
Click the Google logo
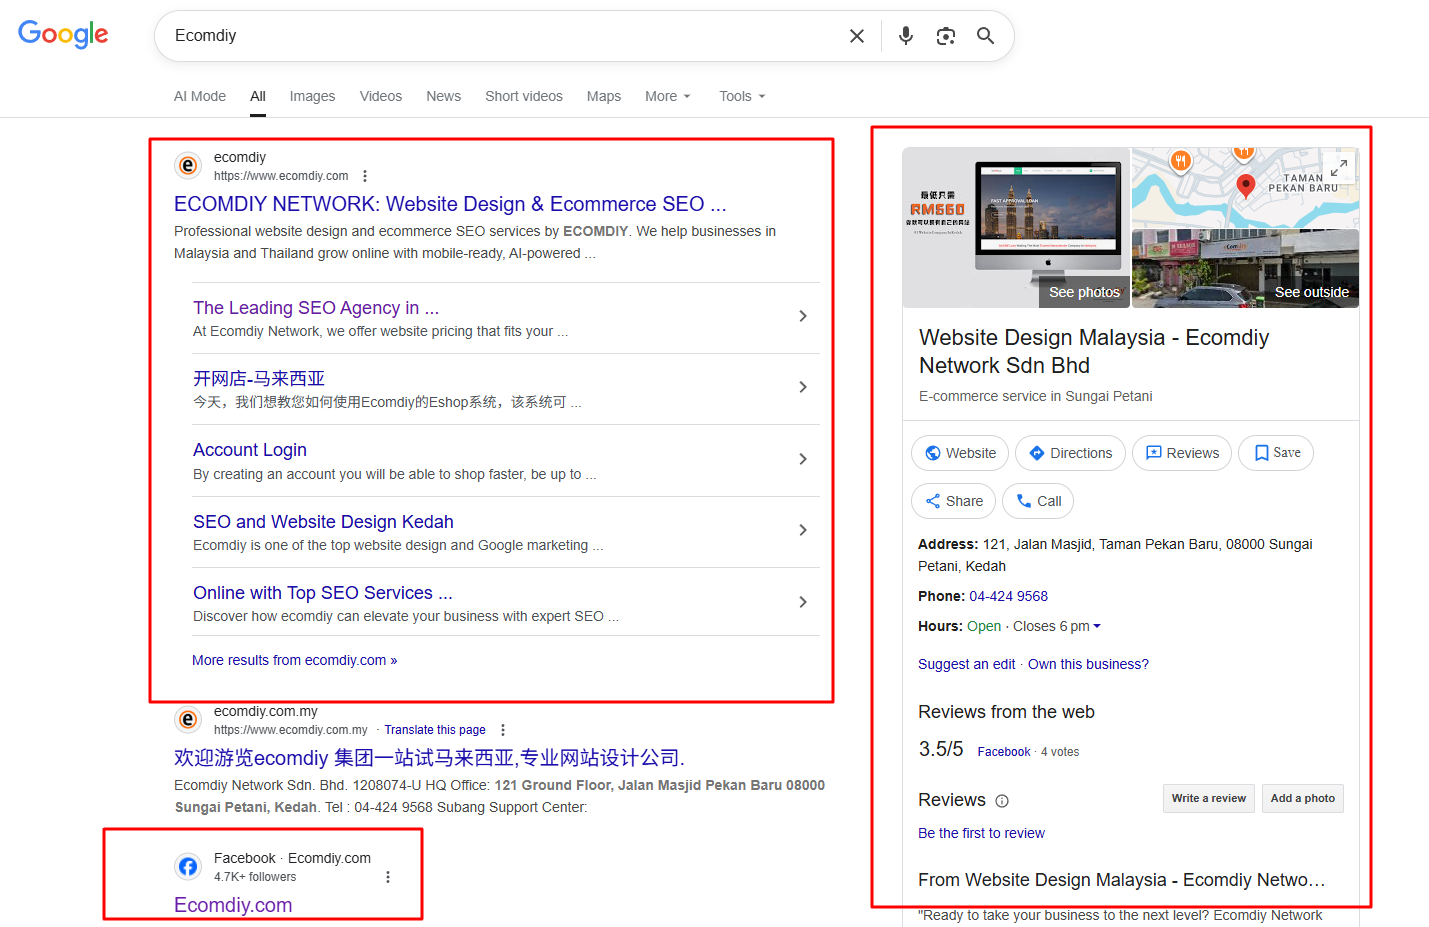(x=63, y=35)
